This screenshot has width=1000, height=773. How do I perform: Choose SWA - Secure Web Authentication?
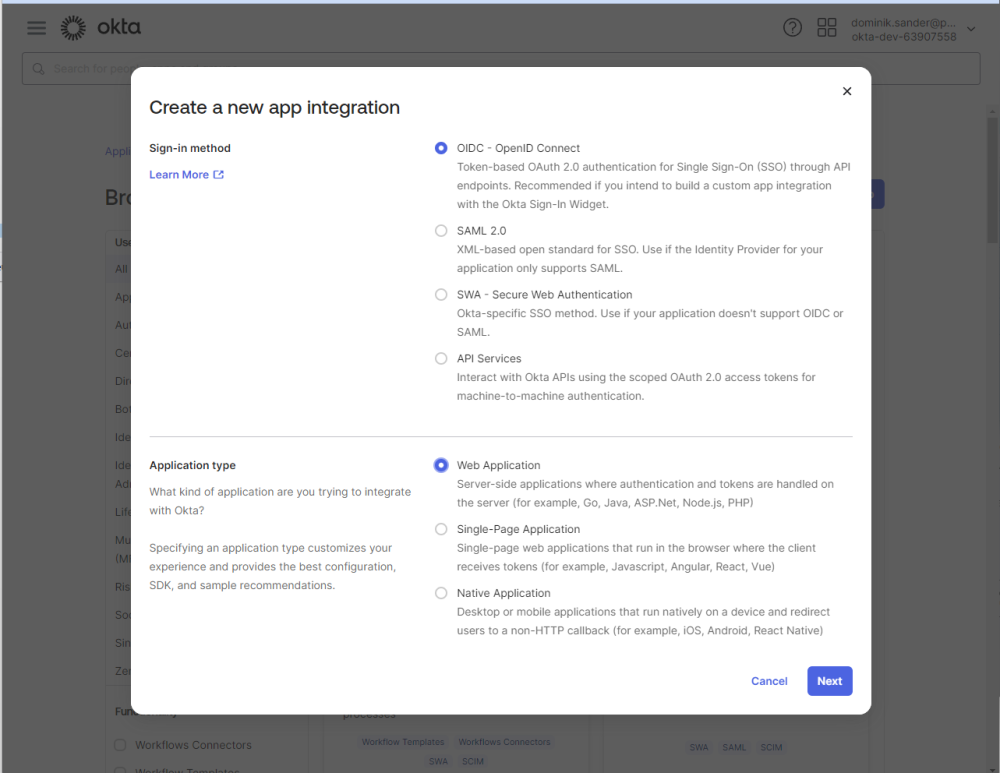[441, 295]
